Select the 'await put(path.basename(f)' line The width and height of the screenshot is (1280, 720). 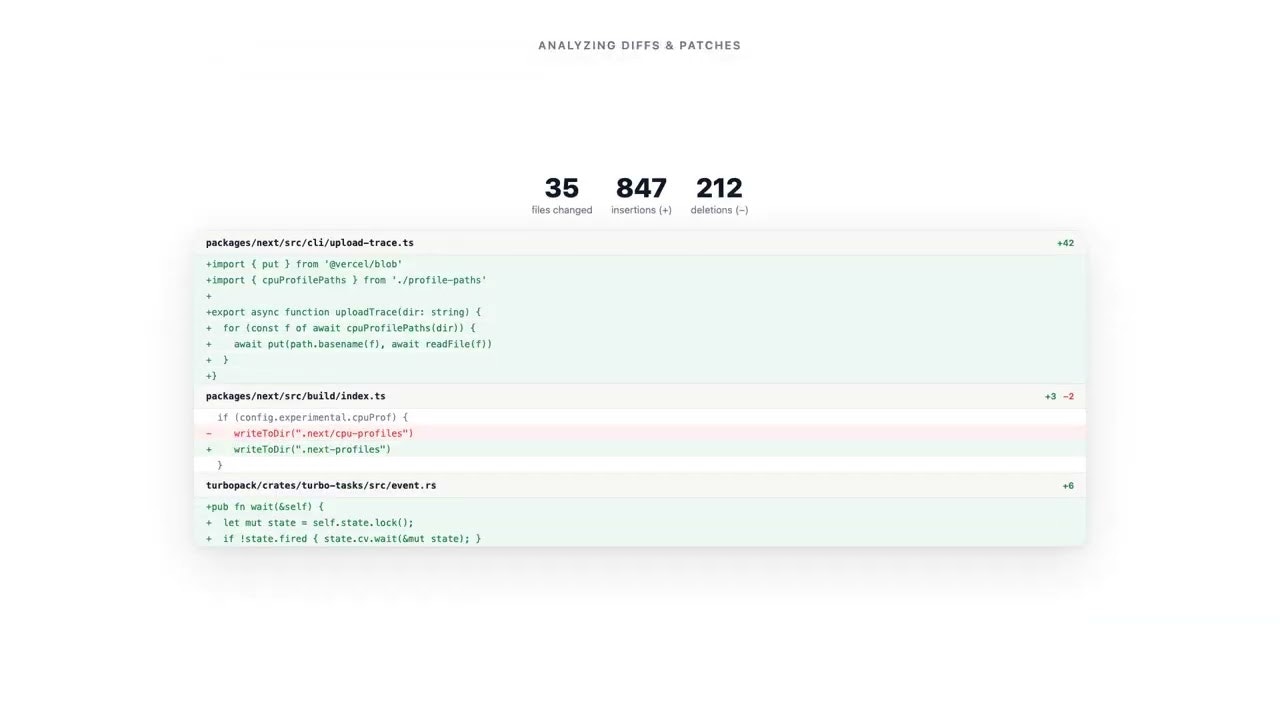point(640,344)
